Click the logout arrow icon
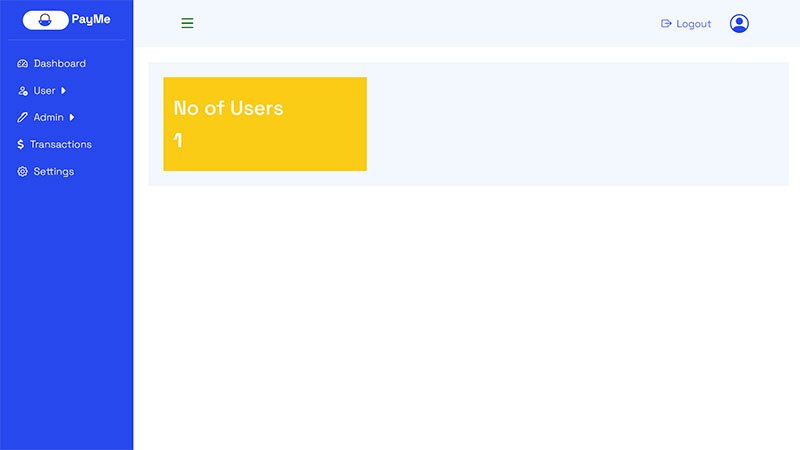Screen dimensions: 800x450 coord(666,23)
